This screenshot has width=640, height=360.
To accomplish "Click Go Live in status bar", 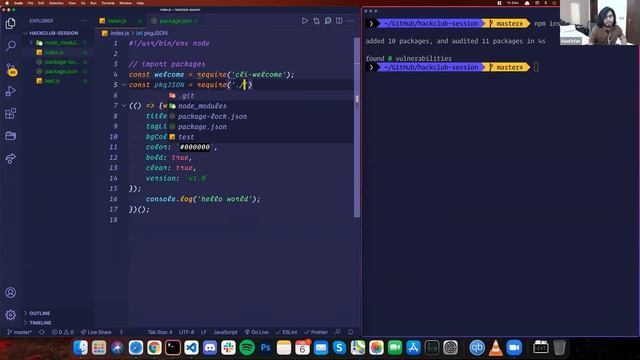I will click(x=256, y=332).
